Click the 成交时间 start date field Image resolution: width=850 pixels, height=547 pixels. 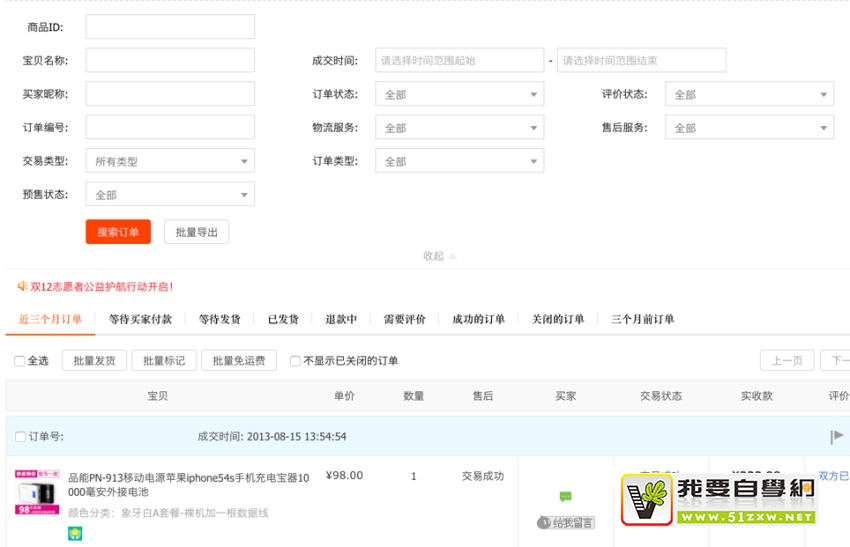[x=460, y=60]
